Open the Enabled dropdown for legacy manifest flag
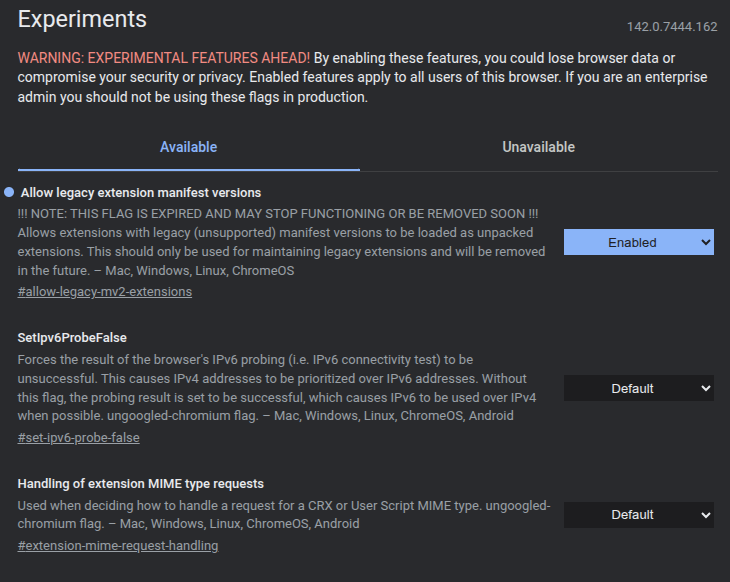 [638, 242]
